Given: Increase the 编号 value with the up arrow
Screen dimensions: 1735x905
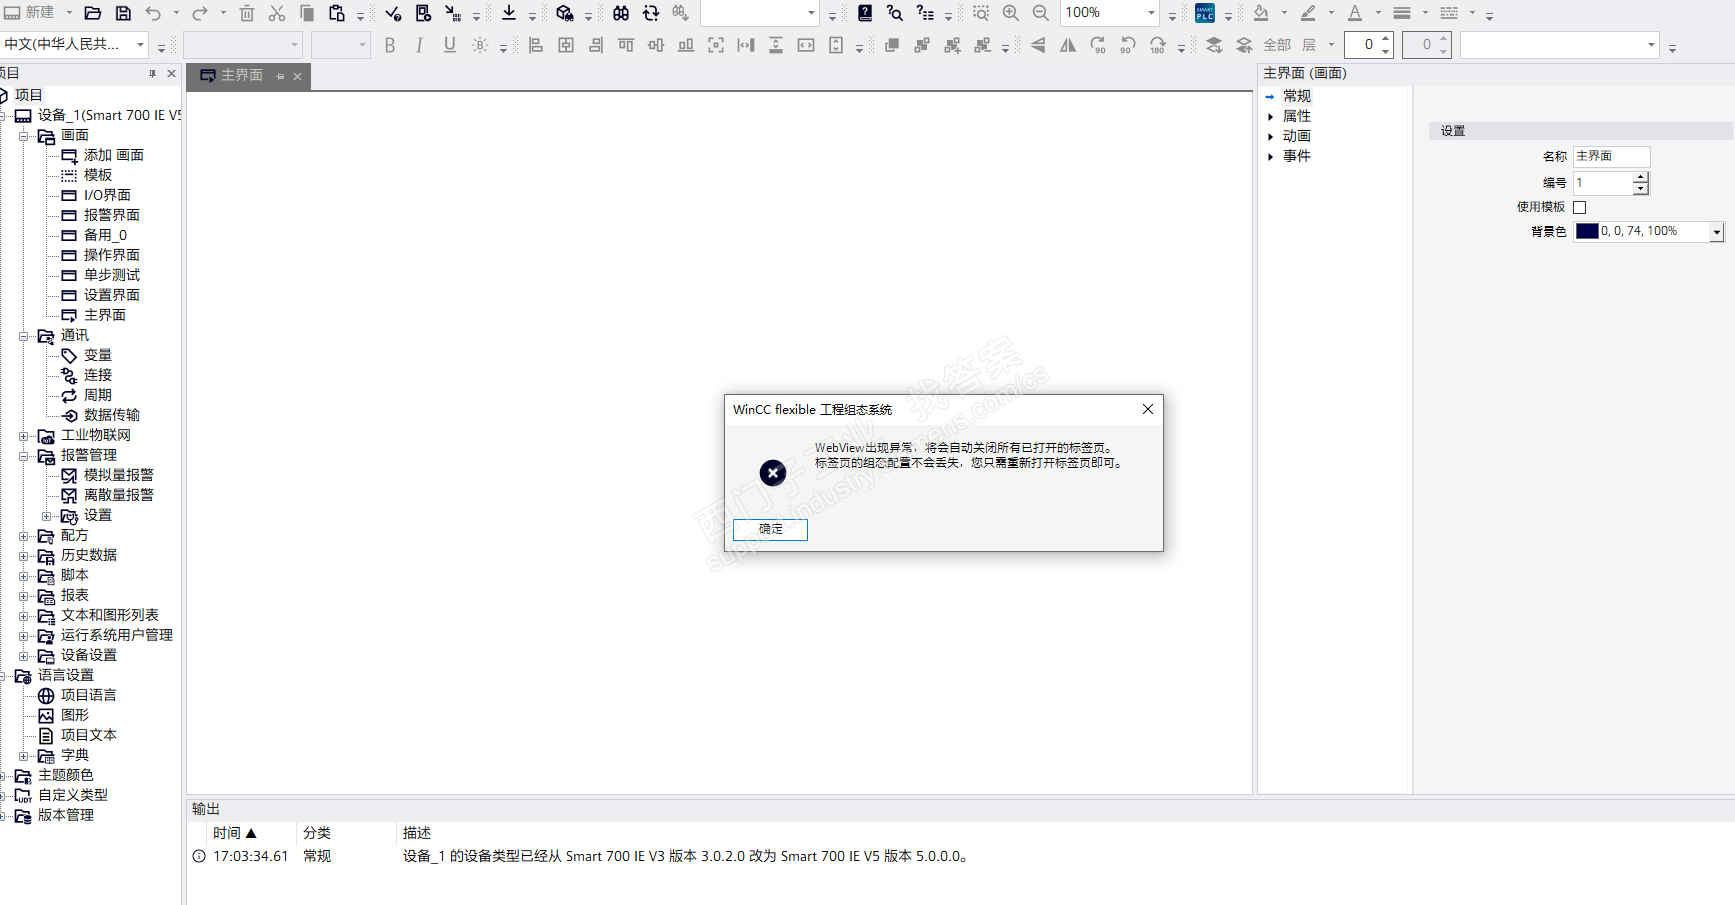Looking at the screenshot, I should pyautogui.click(x=1640, y=178).
